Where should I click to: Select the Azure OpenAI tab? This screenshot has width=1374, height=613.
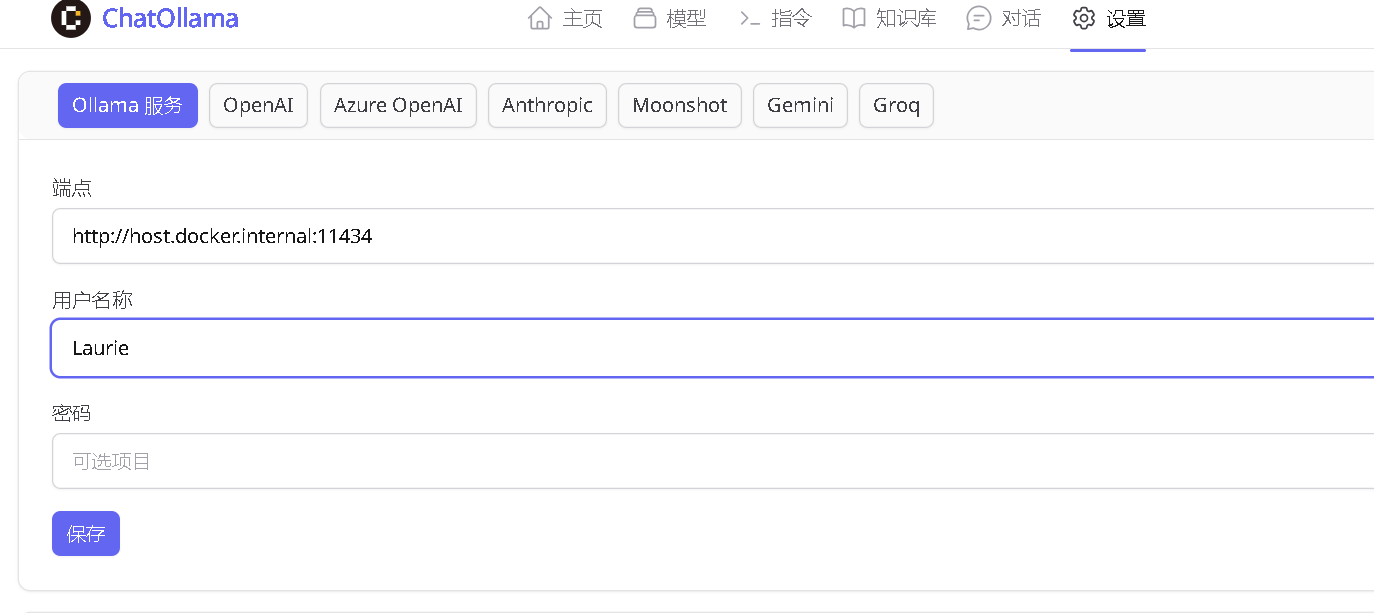[x=398, y=105]
